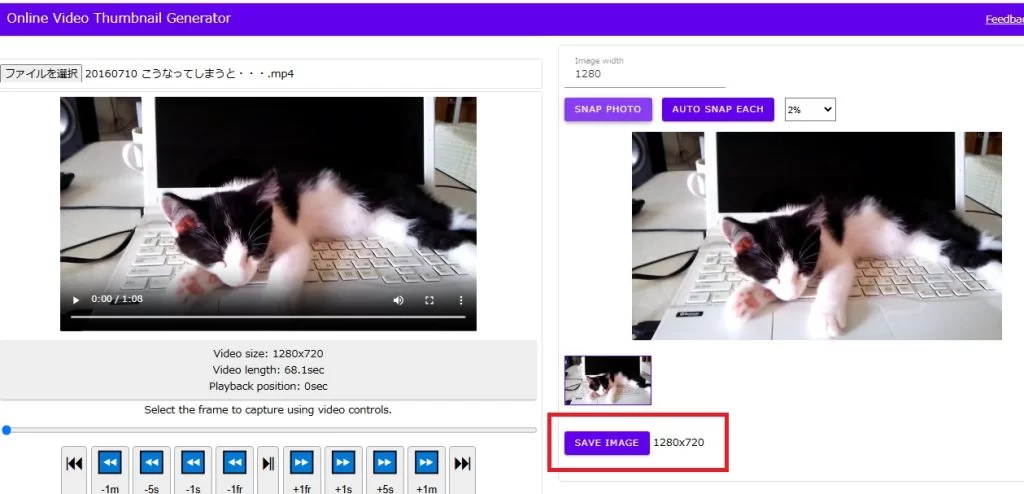Step back one second with -1s
Image resolution: width=1024 pixels, height=494 pixels.
[193, 470]
